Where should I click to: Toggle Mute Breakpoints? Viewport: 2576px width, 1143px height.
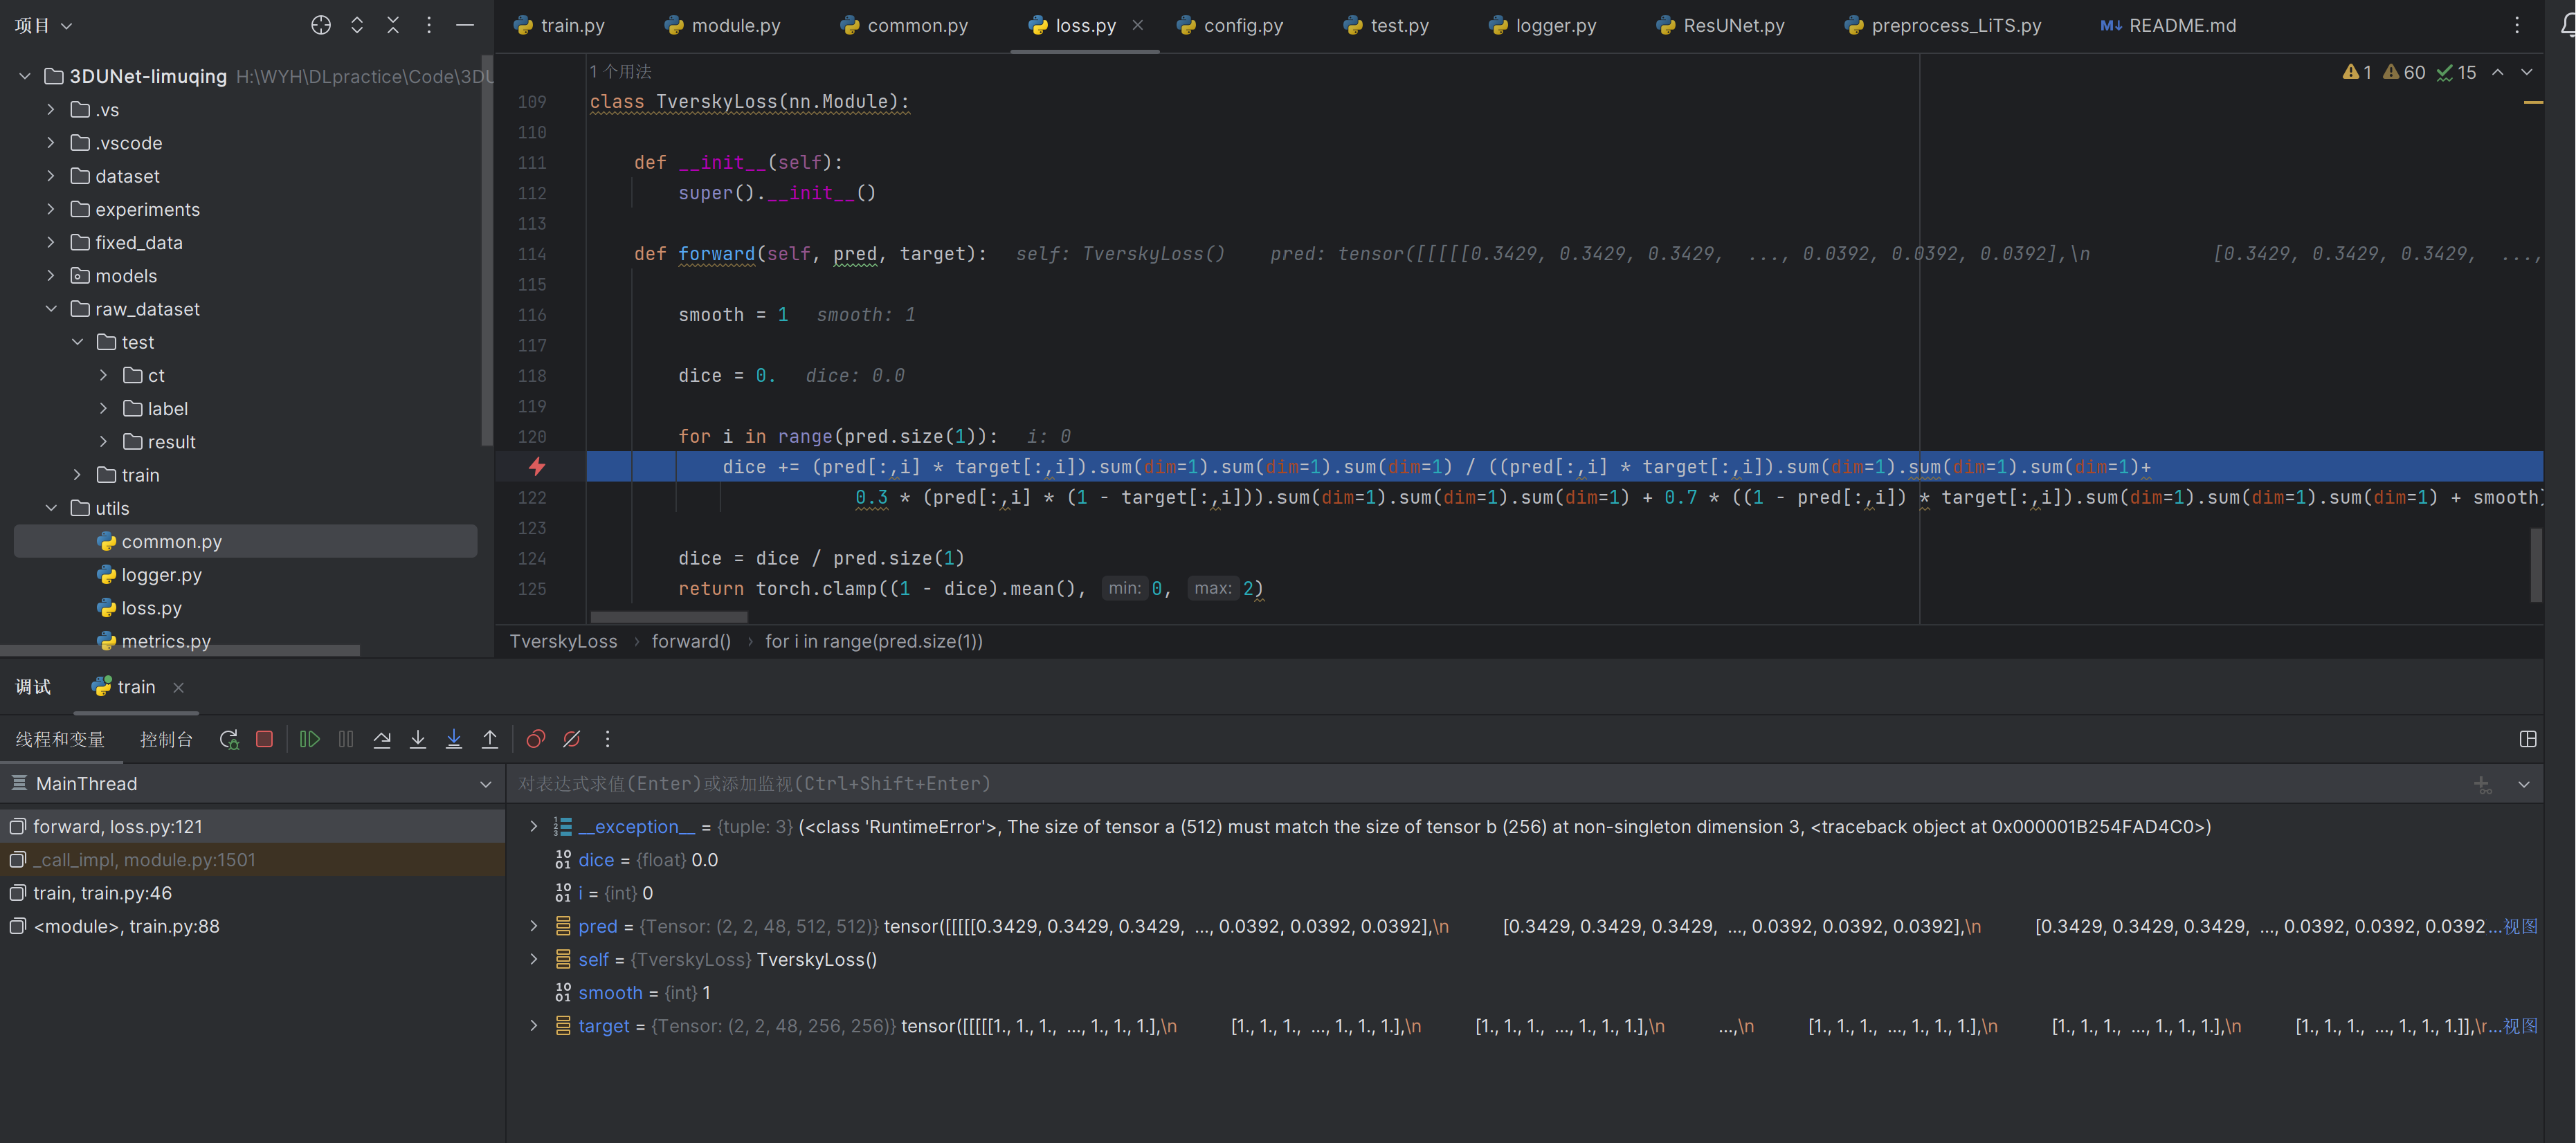tap(572, 739)
